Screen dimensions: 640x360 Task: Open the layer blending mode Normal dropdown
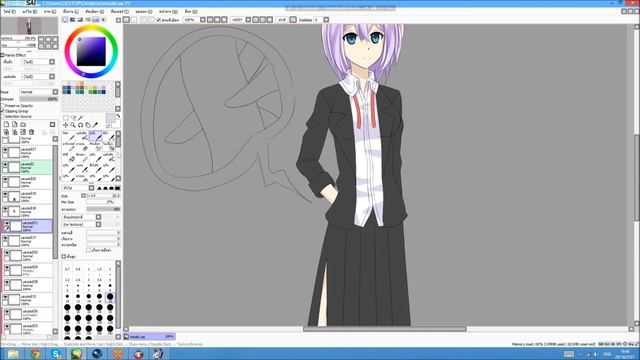[55, 92]
